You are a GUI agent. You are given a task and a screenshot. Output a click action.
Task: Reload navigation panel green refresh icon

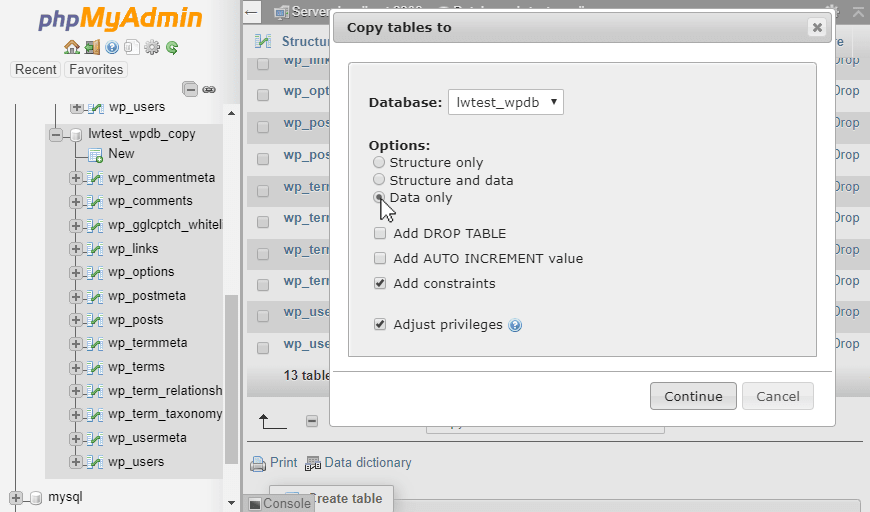pos(172,47)
